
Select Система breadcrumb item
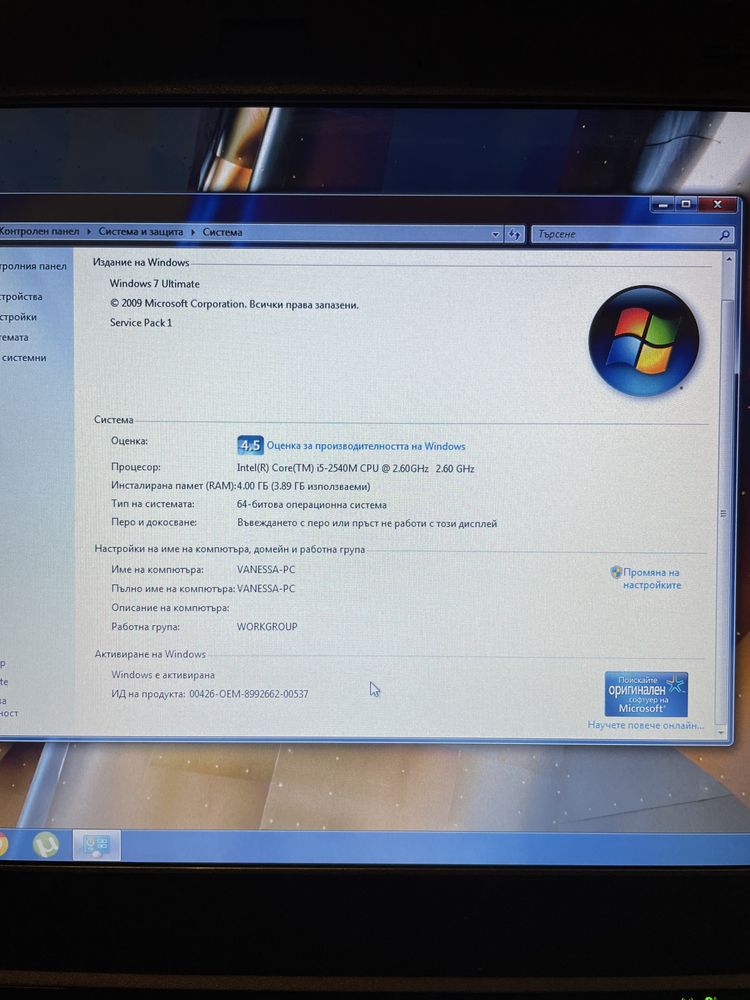coord(222,232)
